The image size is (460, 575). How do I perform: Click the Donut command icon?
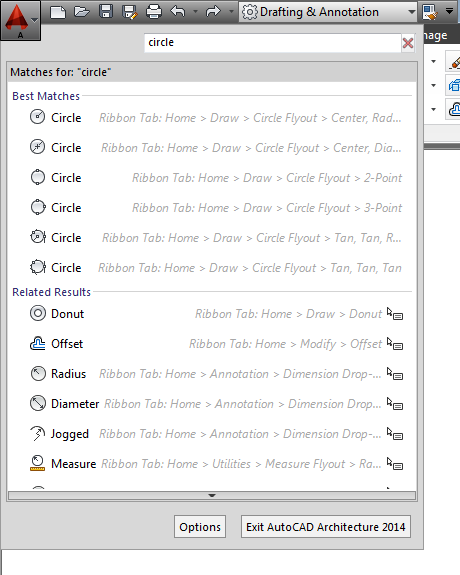click(37, 314)
